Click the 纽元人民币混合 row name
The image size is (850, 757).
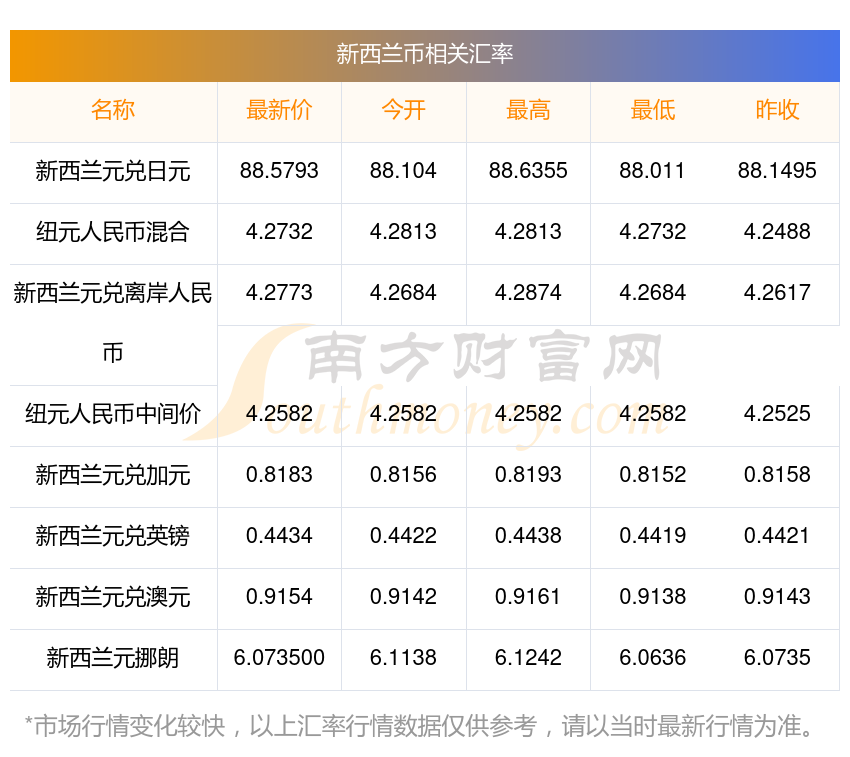(x=113, y=232)
